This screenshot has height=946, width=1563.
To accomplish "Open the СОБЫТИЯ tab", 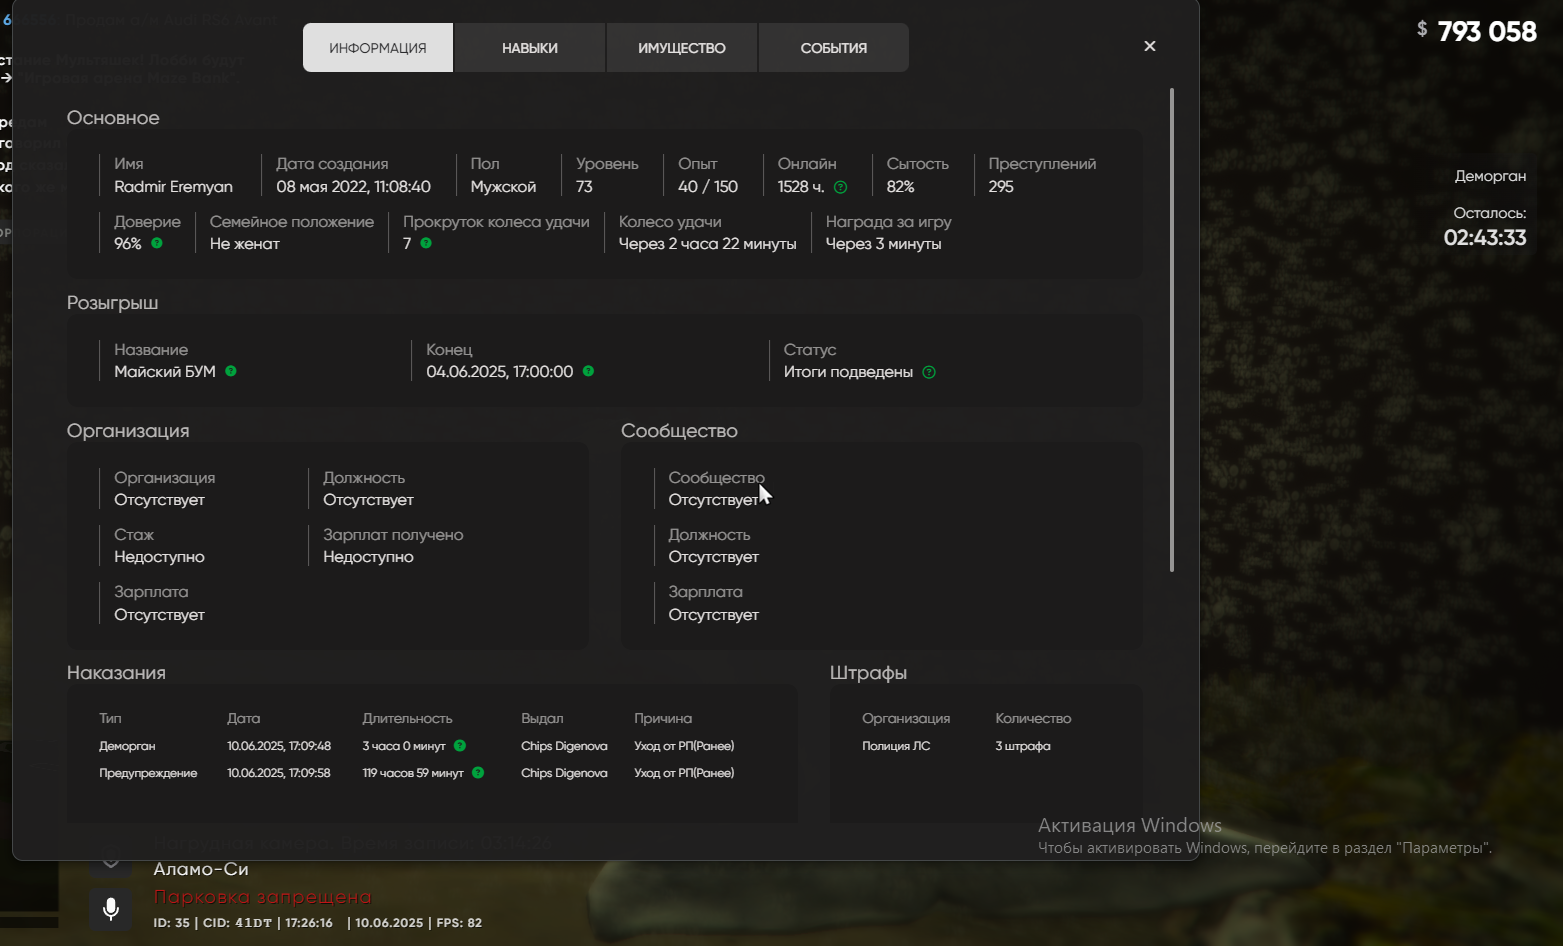I will (834, 48).
